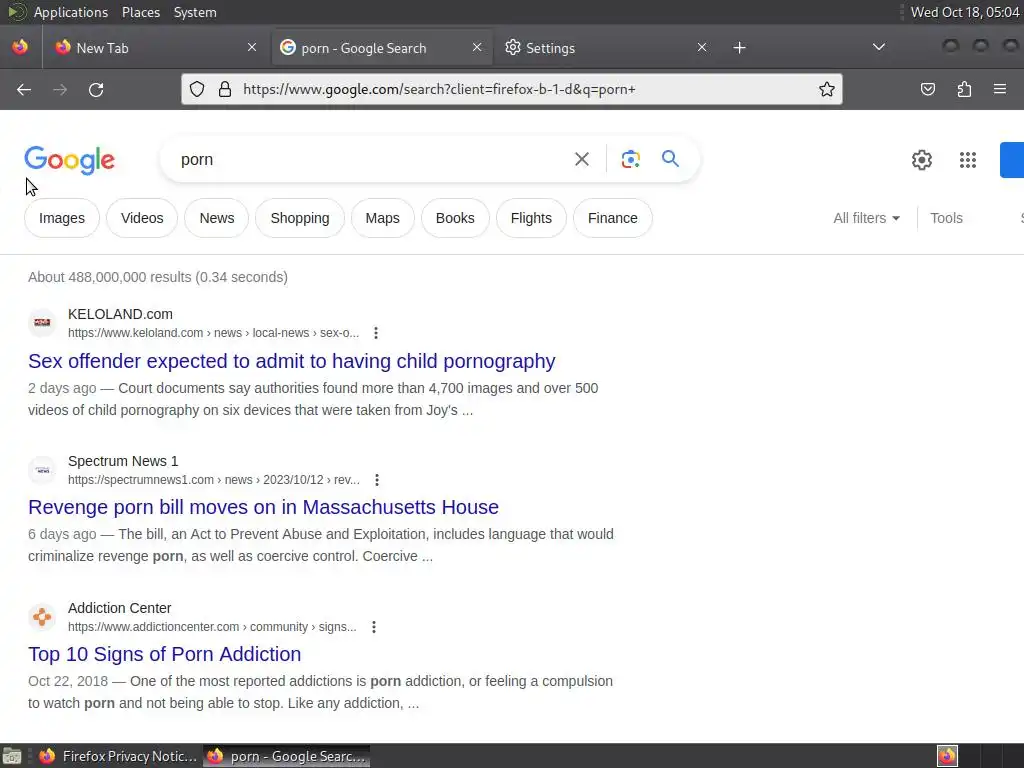Reload the page with the refresh icon
The height and width of the screenshot is (768, 1024).
click(96, 89)
